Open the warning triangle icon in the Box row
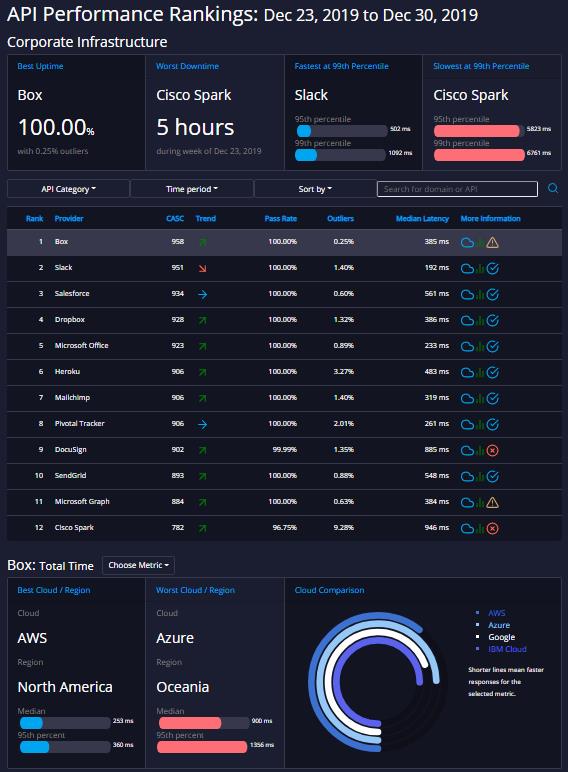The height and width of the screenshot is (772, 568). (x=492, y=242)
